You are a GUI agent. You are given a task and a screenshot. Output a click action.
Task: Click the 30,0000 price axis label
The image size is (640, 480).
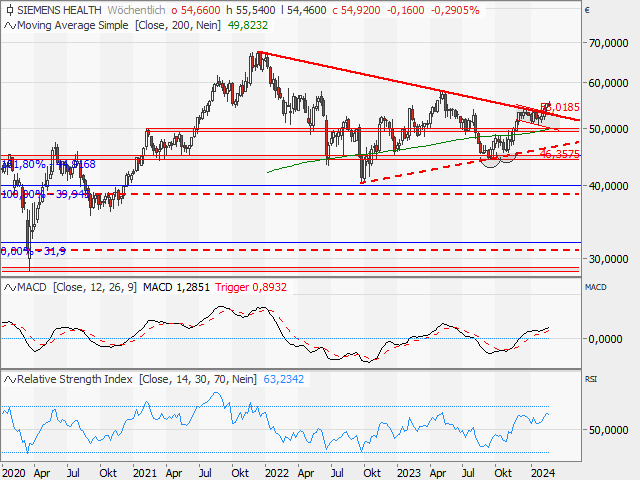[608, 259]
